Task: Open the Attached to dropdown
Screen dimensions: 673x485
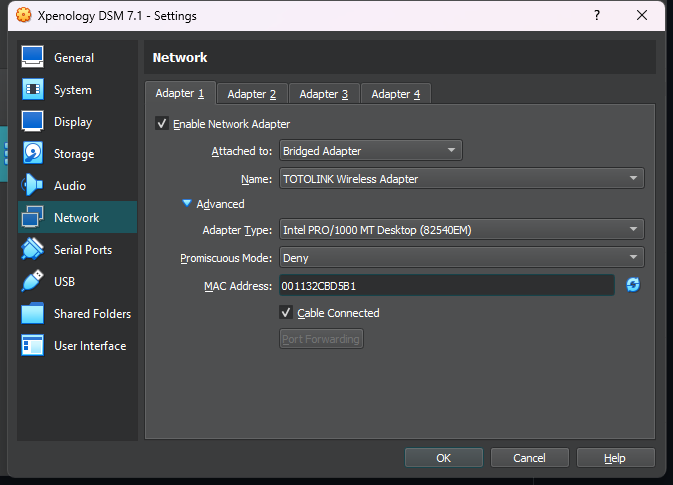Action: point(371,151)
